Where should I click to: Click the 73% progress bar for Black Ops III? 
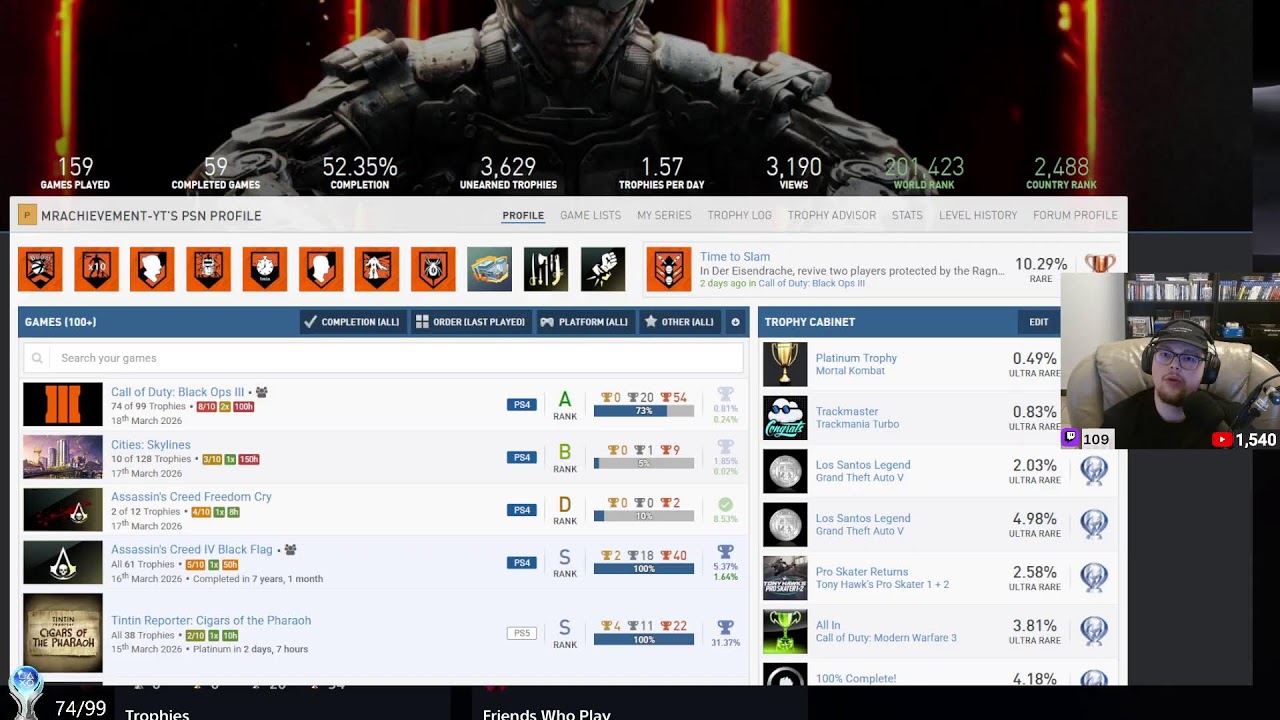[x=644, y=411]
